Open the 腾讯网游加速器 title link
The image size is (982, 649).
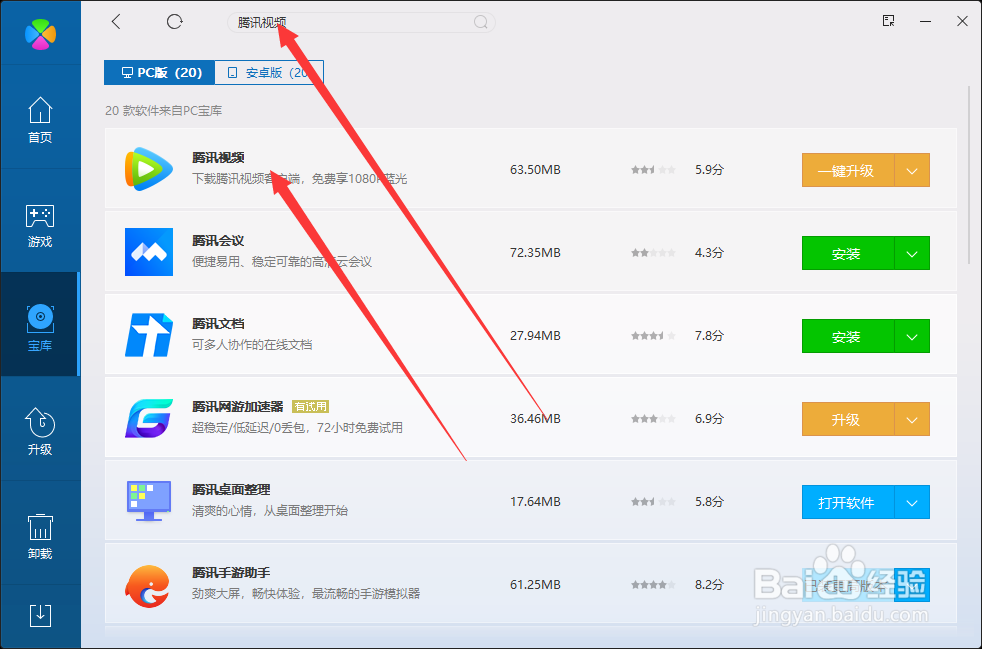click(x=238, y=407)
